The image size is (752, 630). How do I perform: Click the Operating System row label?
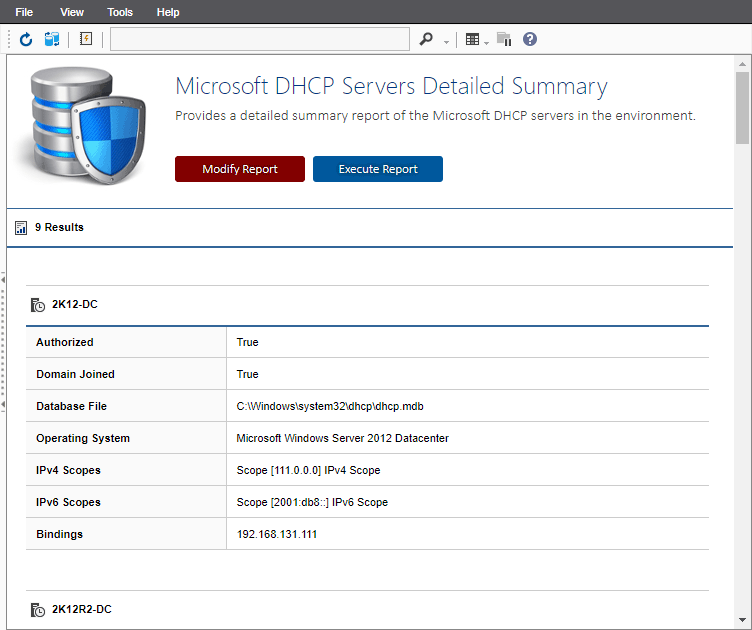pos(83,439)
